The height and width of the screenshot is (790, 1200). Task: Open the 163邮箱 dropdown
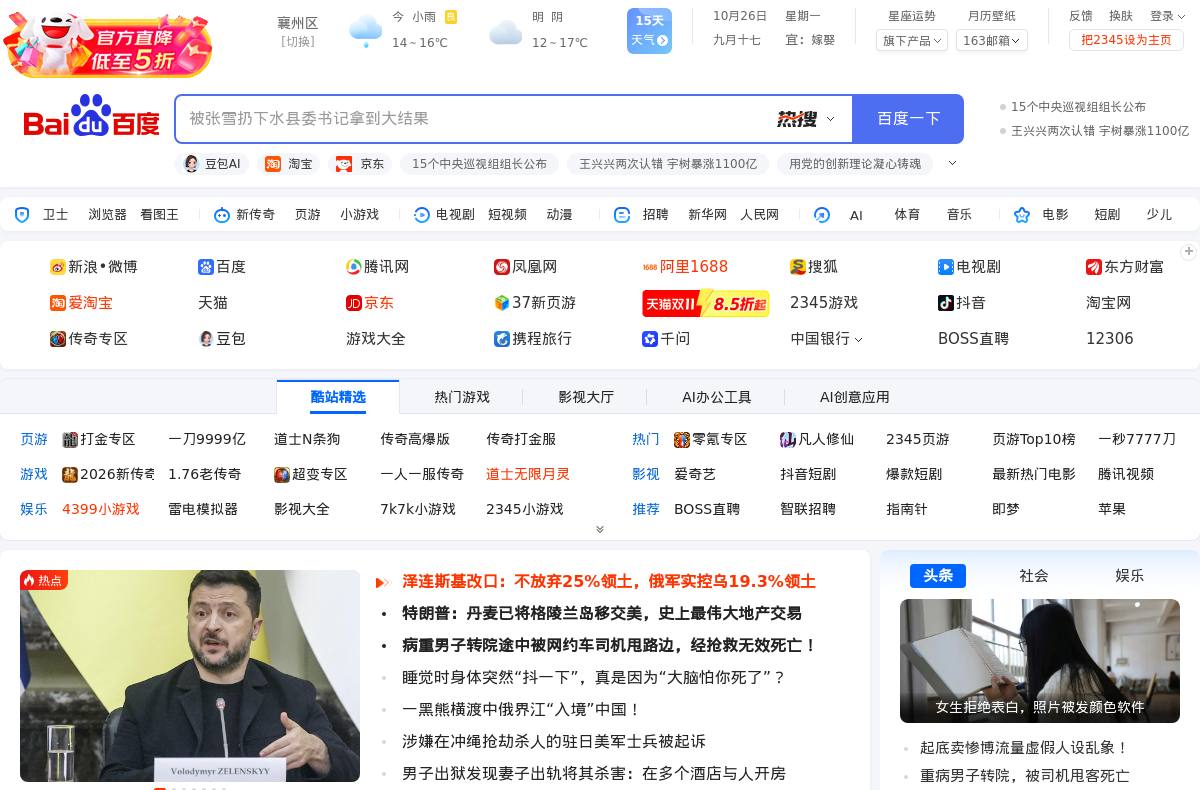pos(991,41)
